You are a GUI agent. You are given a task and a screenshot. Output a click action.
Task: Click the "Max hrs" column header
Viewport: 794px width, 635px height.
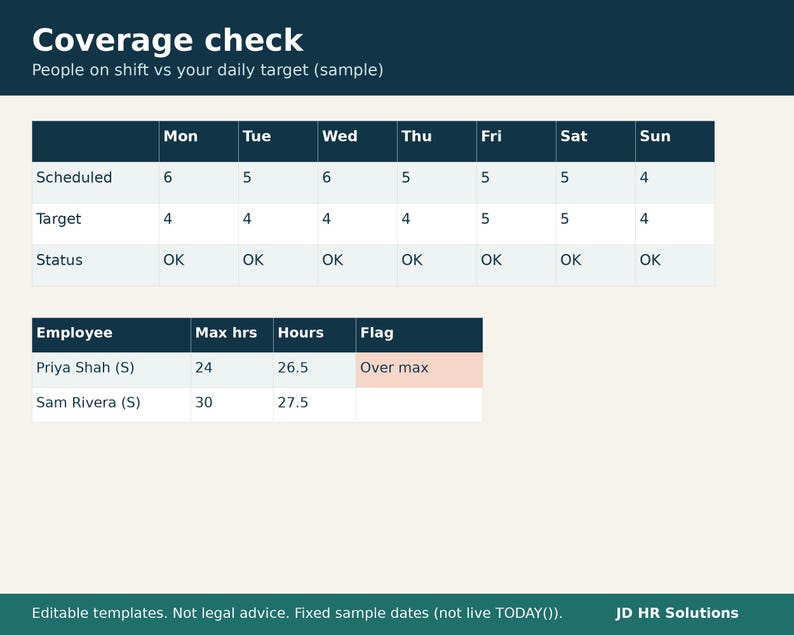[x=232, y=335]
